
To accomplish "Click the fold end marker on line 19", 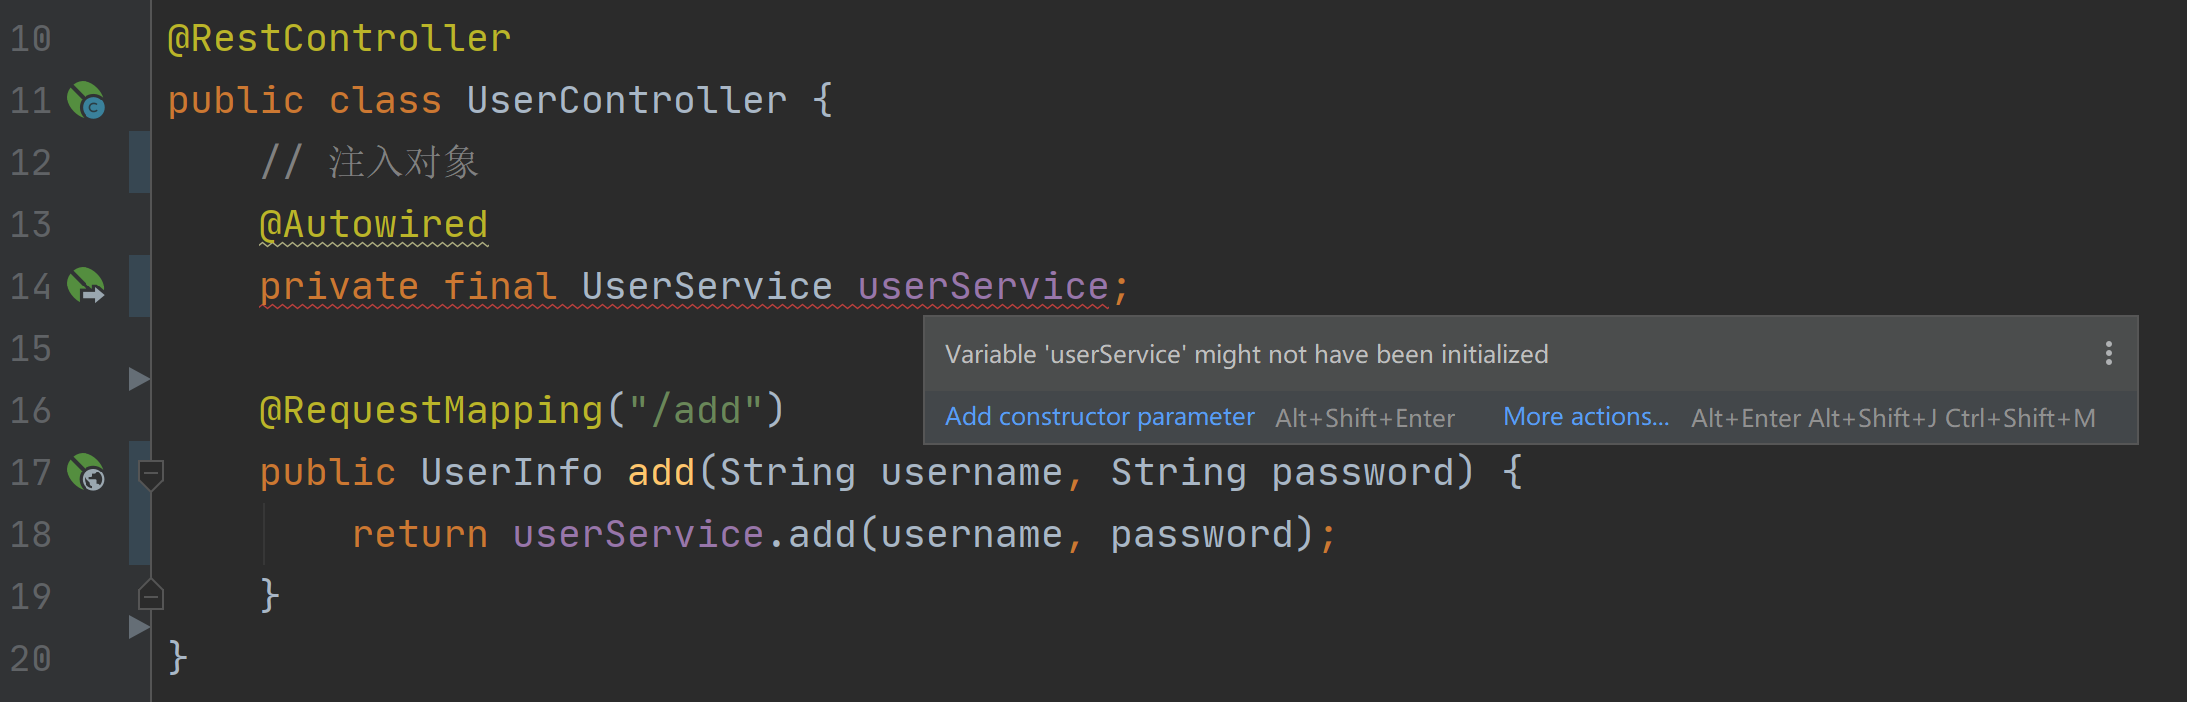I will coord(151,596).
